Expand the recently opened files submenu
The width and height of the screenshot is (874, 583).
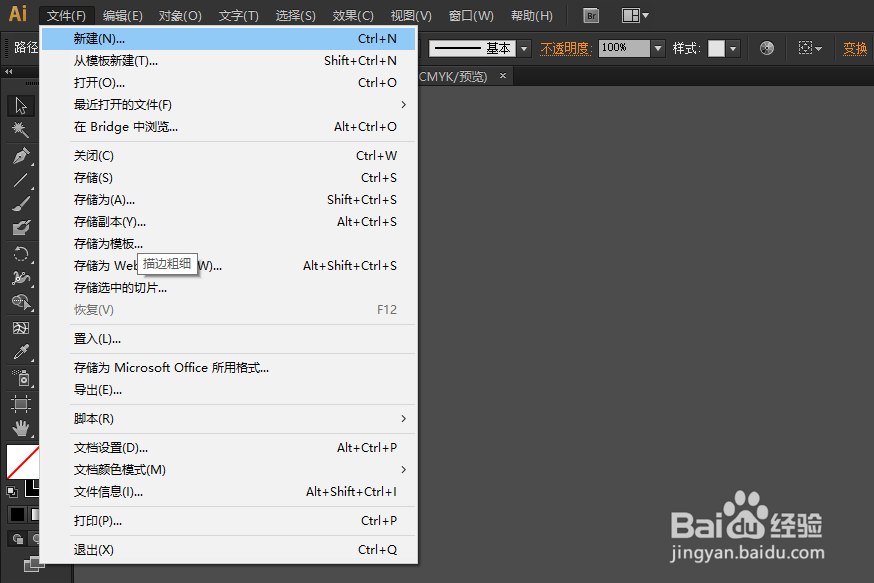click(x=404, y=105)
